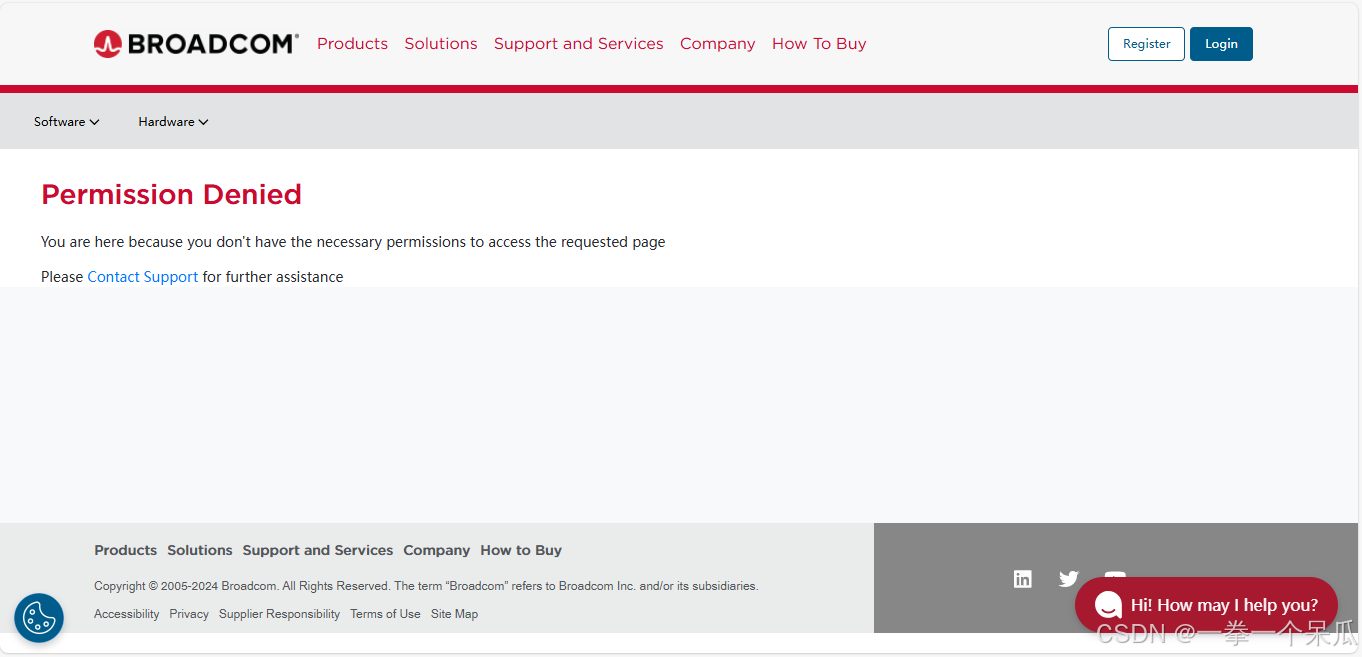Open Broadcom's LinkedIn page icon
Viewport: 1362px width, 657px height.
point(1022,579)
